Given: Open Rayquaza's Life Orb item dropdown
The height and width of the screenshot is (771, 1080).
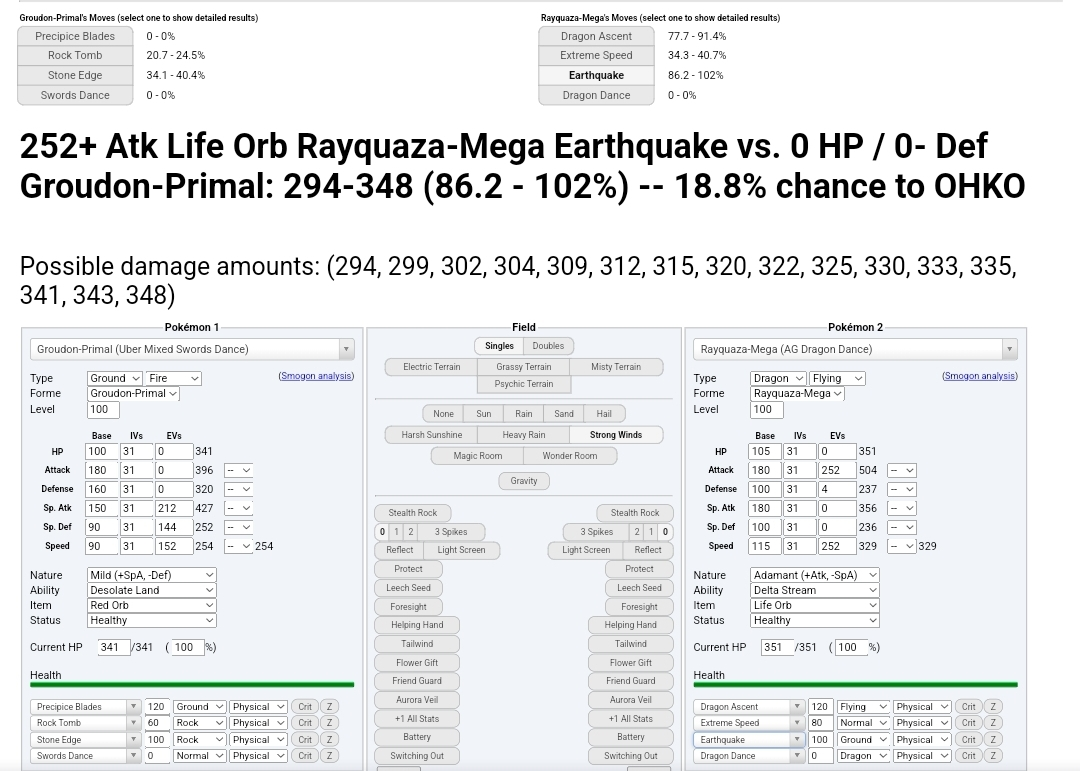Looking at the screenshot, I should point(814,605).
